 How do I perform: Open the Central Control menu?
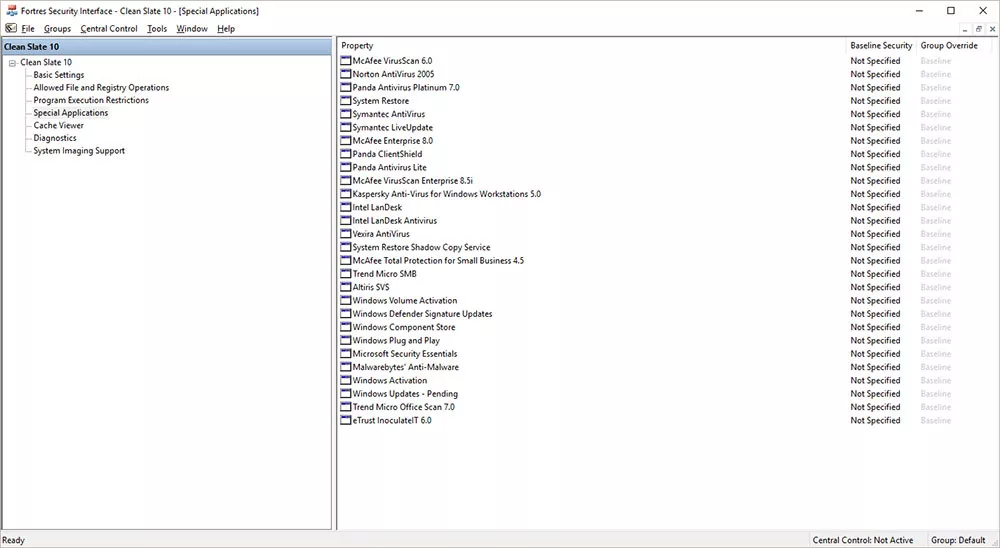coord(109,29)
